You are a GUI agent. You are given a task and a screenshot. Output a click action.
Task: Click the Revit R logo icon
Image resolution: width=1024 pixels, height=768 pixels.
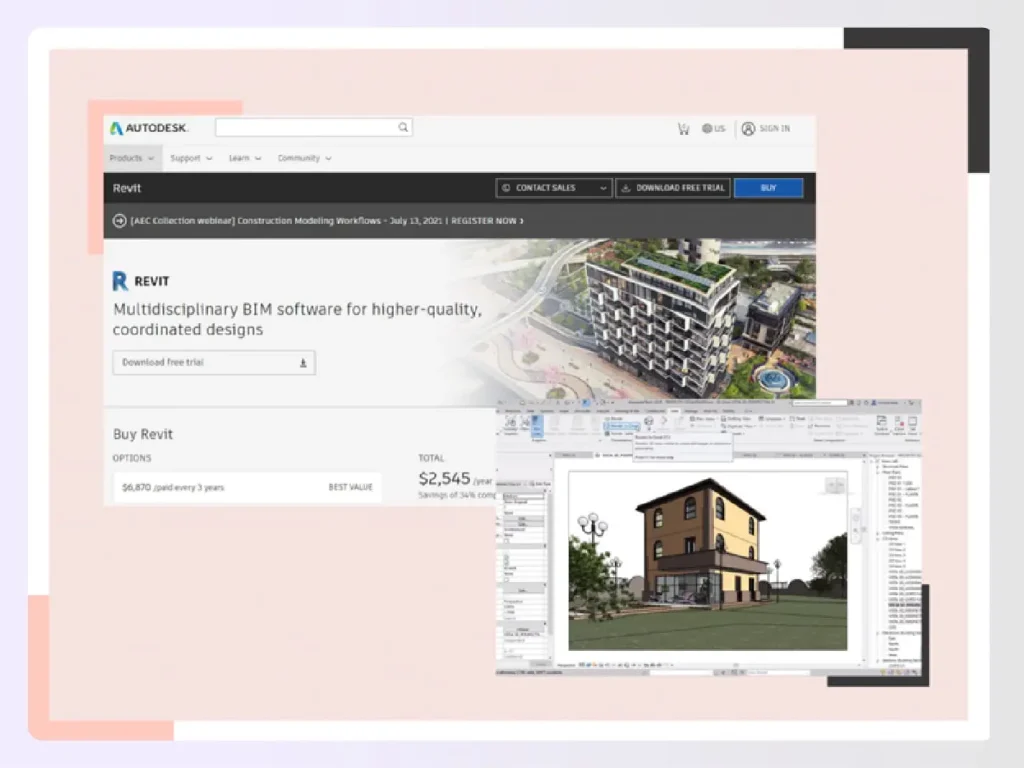[x=119, y=281]
